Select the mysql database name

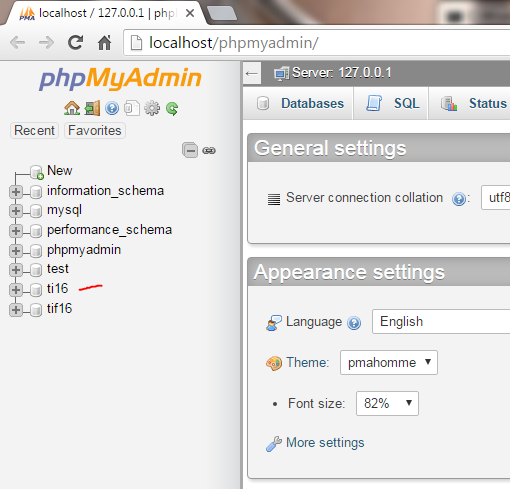tap(64, 210)
